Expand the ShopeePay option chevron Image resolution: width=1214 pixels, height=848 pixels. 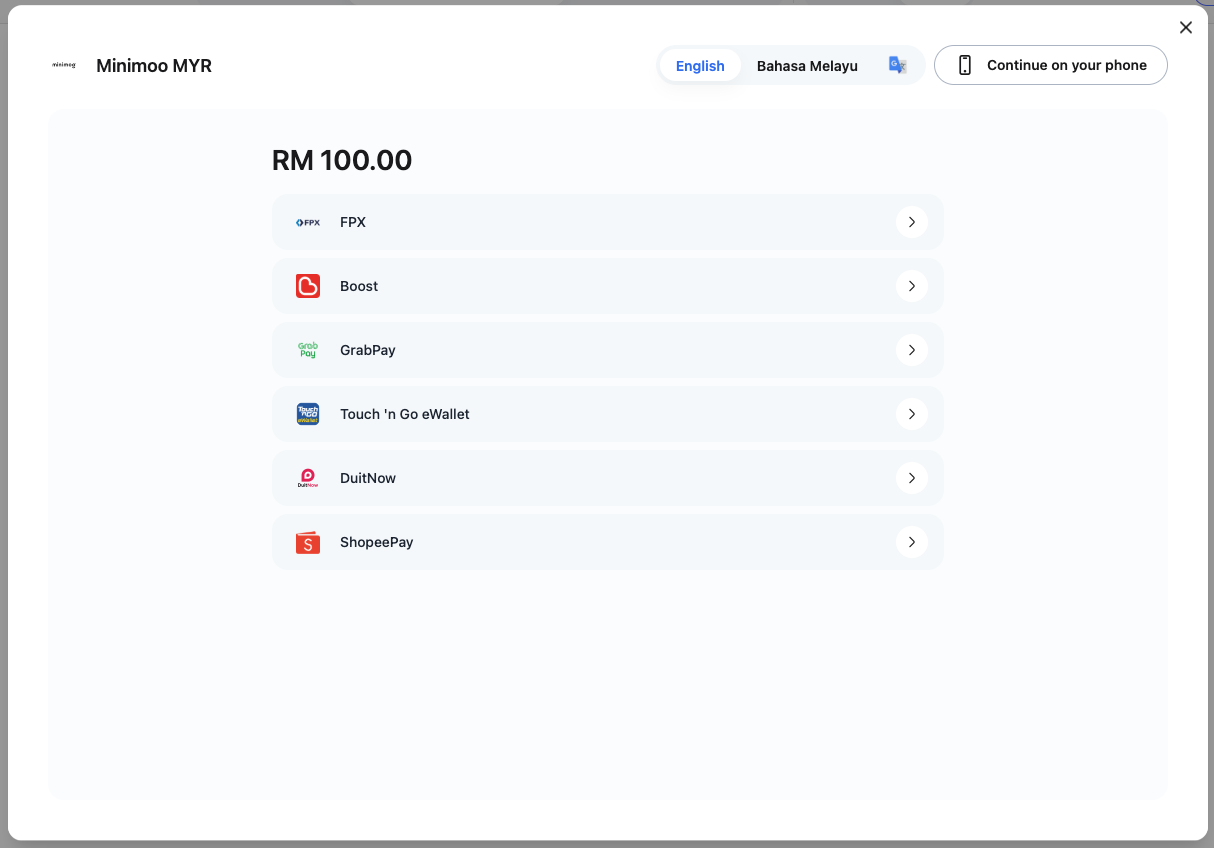[x=912, y=542]
